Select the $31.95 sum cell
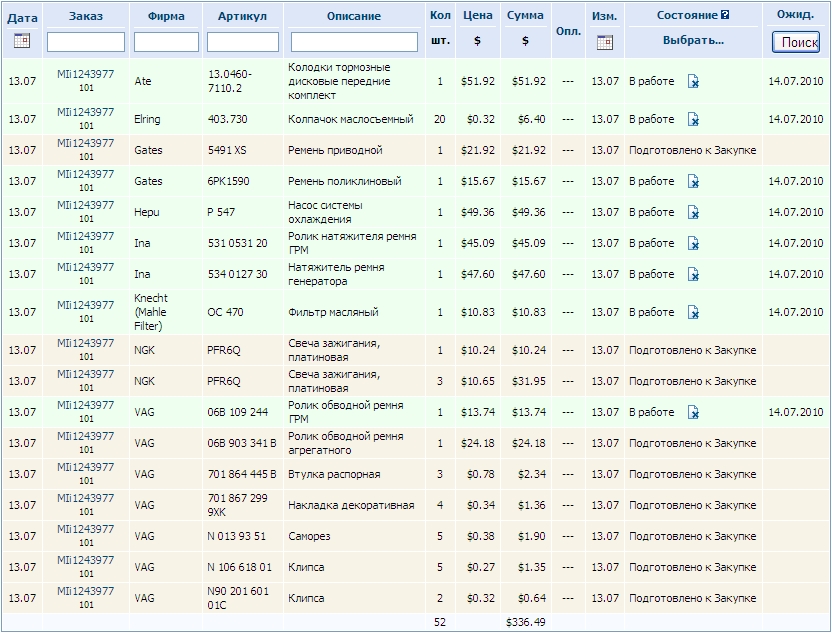 point(528,381)
